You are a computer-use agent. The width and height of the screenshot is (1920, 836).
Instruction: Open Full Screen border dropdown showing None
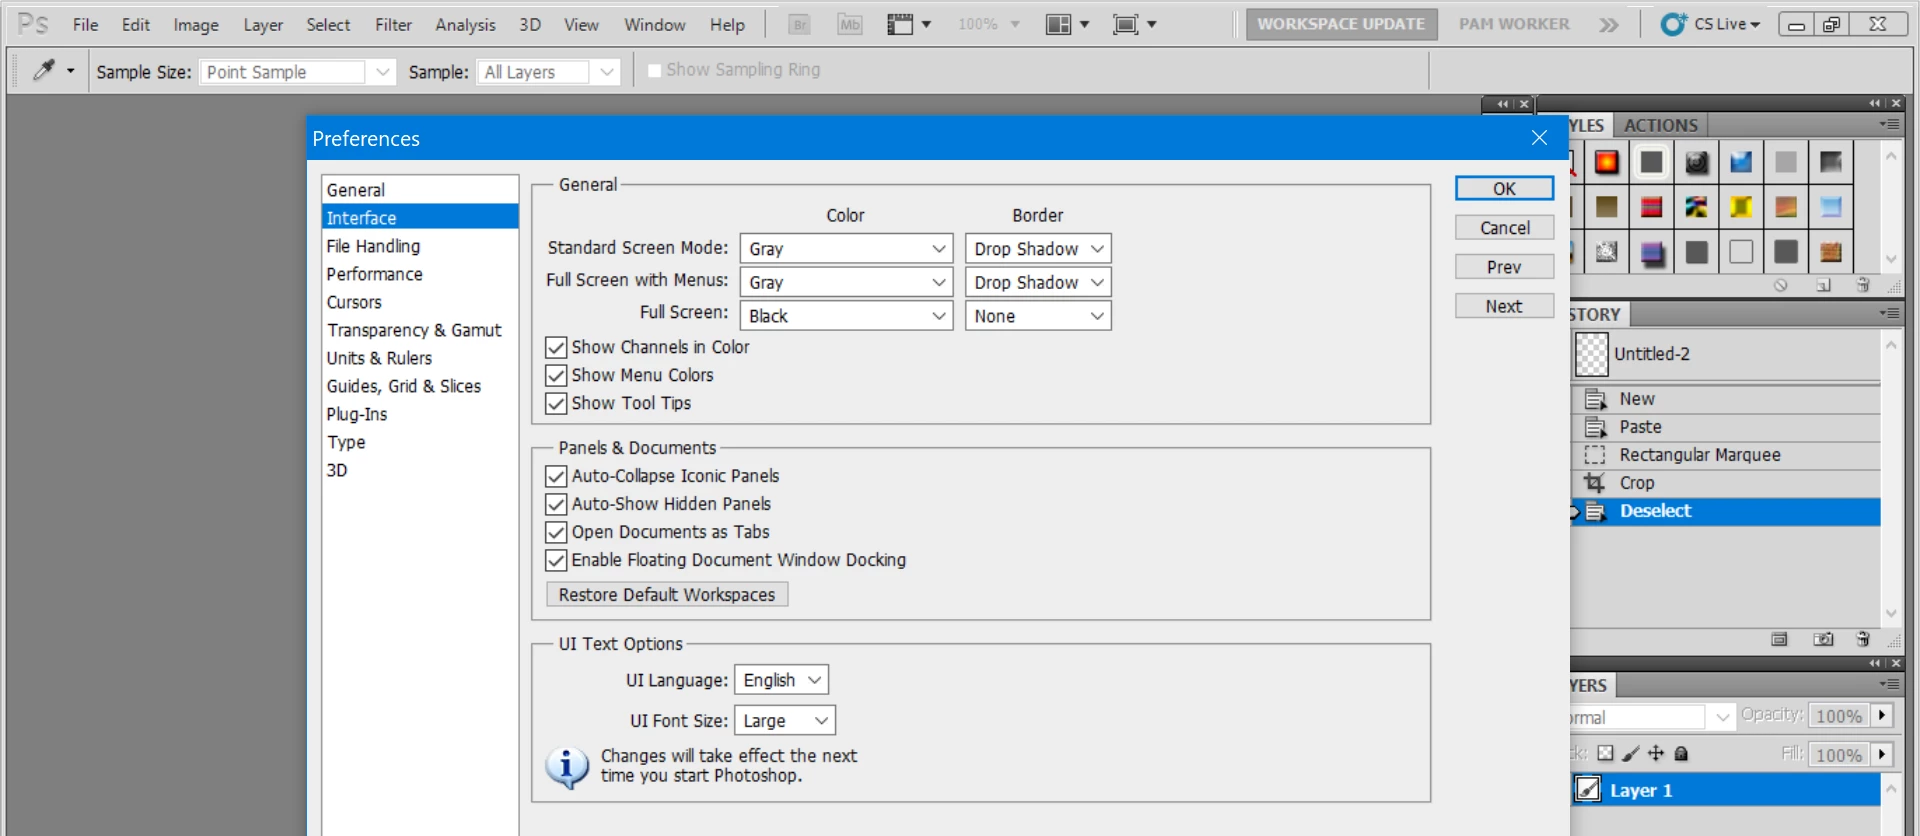click(x=1038, y=316)
